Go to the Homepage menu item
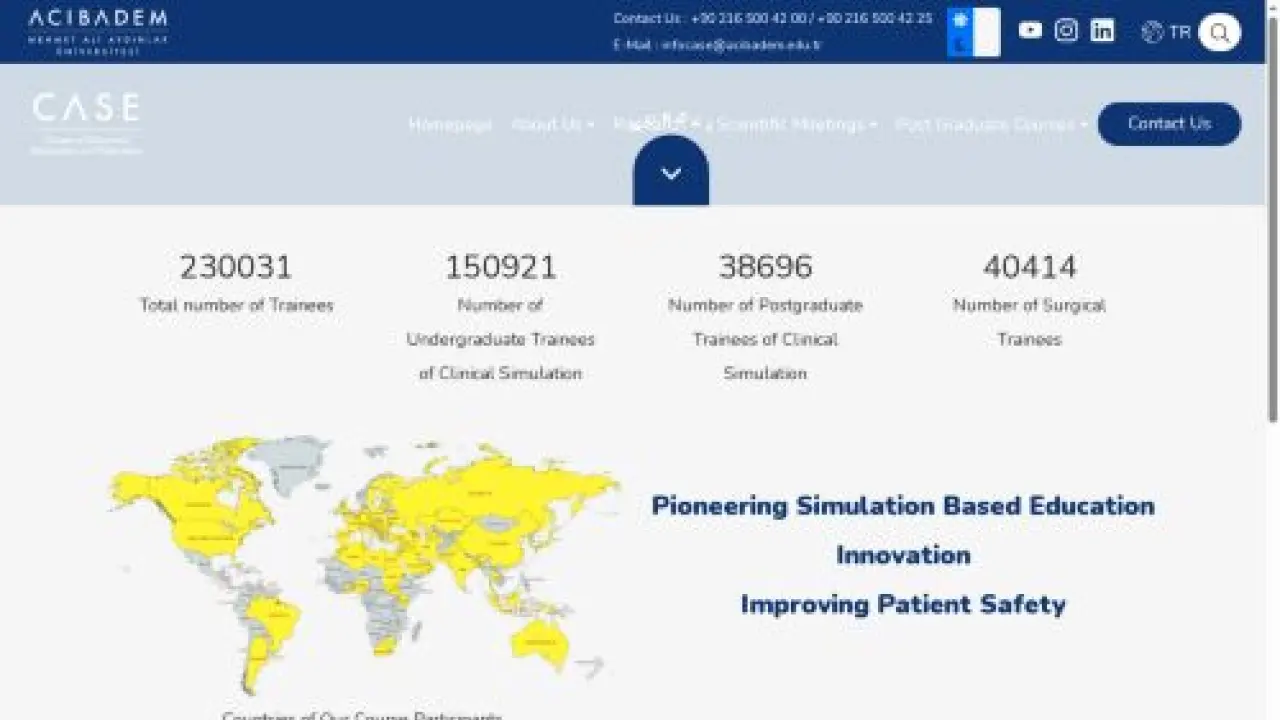The width and height of the screenshot is (1280, 720). pos(450,125)
